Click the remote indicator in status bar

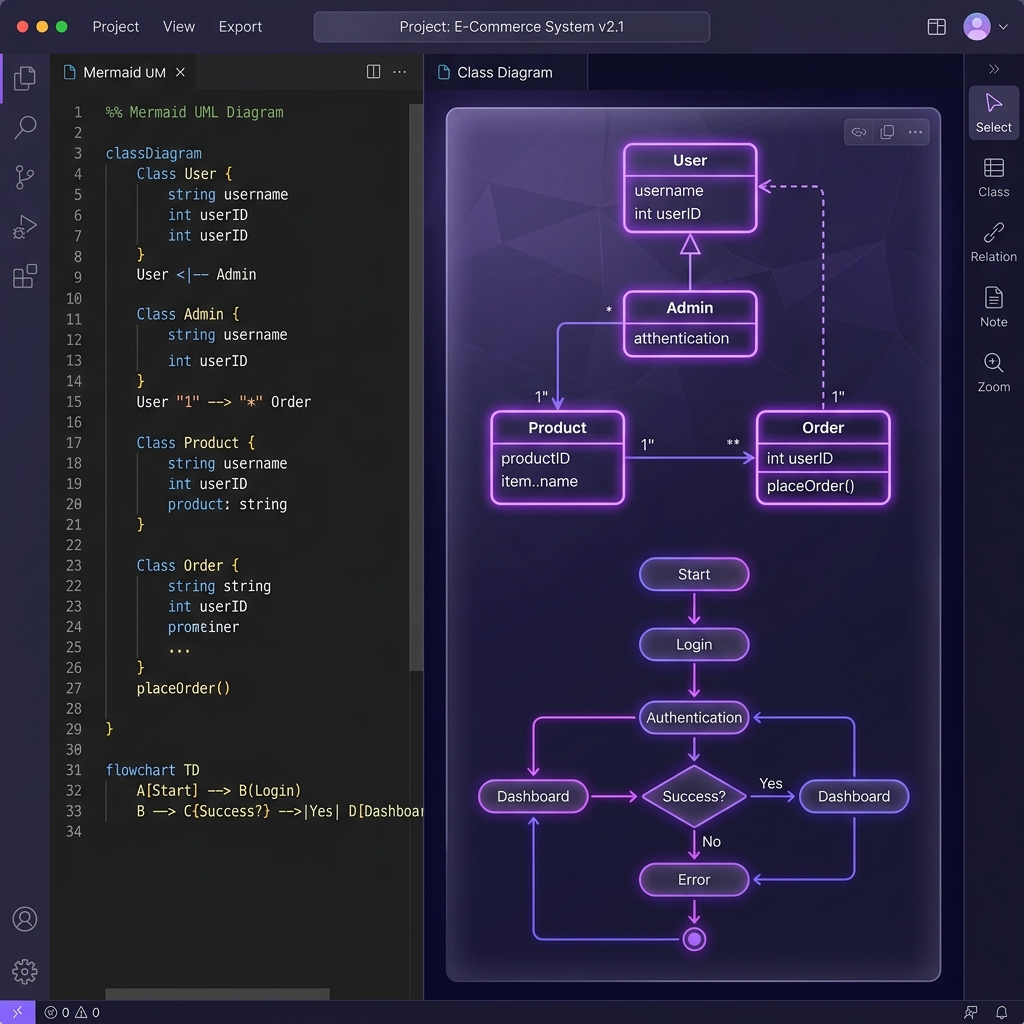coord(18,1012)
